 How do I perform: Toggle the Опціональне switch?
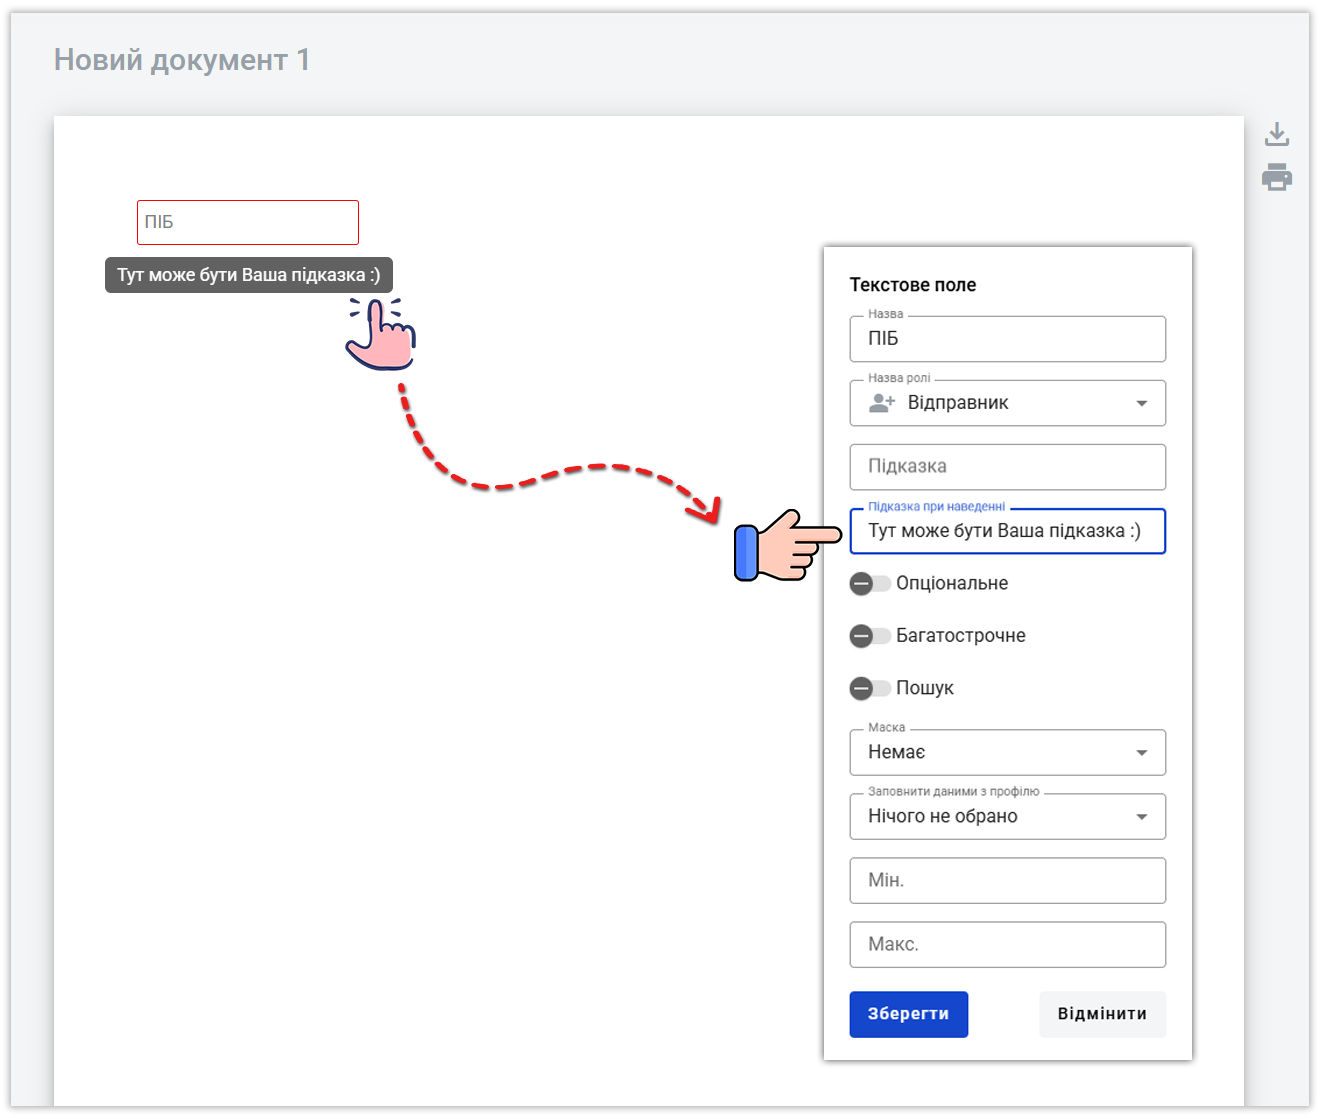[x=869, y=584]
